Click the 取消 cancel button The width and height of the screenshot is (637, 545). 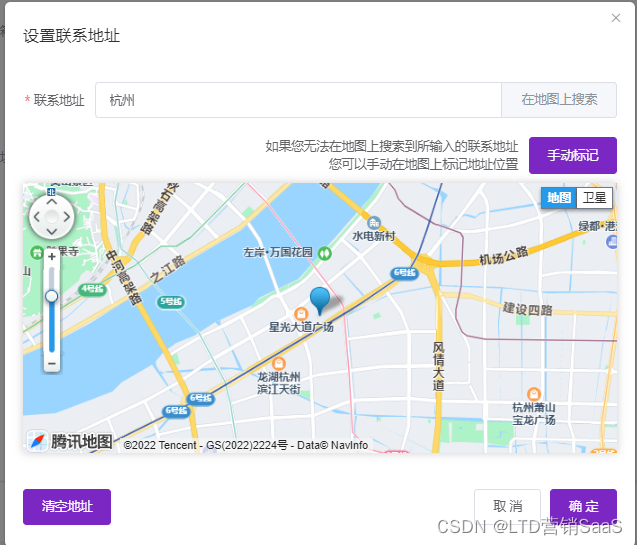pos(507,506)
